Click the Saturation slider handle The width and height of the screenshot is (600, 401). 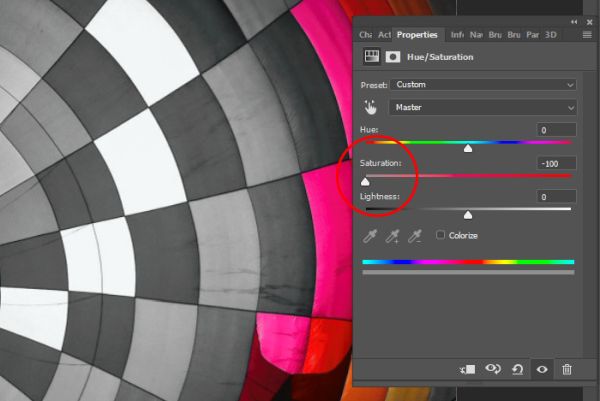coord(365,181)
